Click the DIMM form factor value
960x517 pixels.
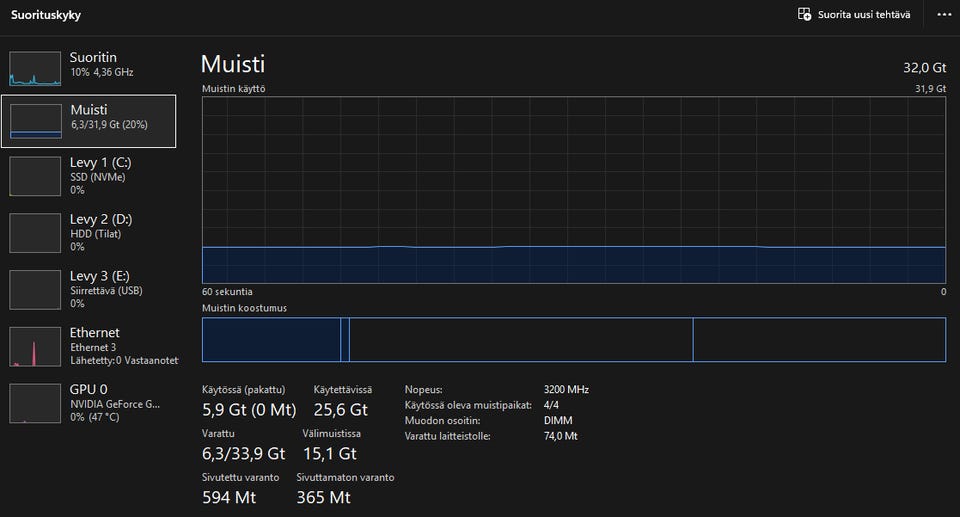[x=558, y=421]
